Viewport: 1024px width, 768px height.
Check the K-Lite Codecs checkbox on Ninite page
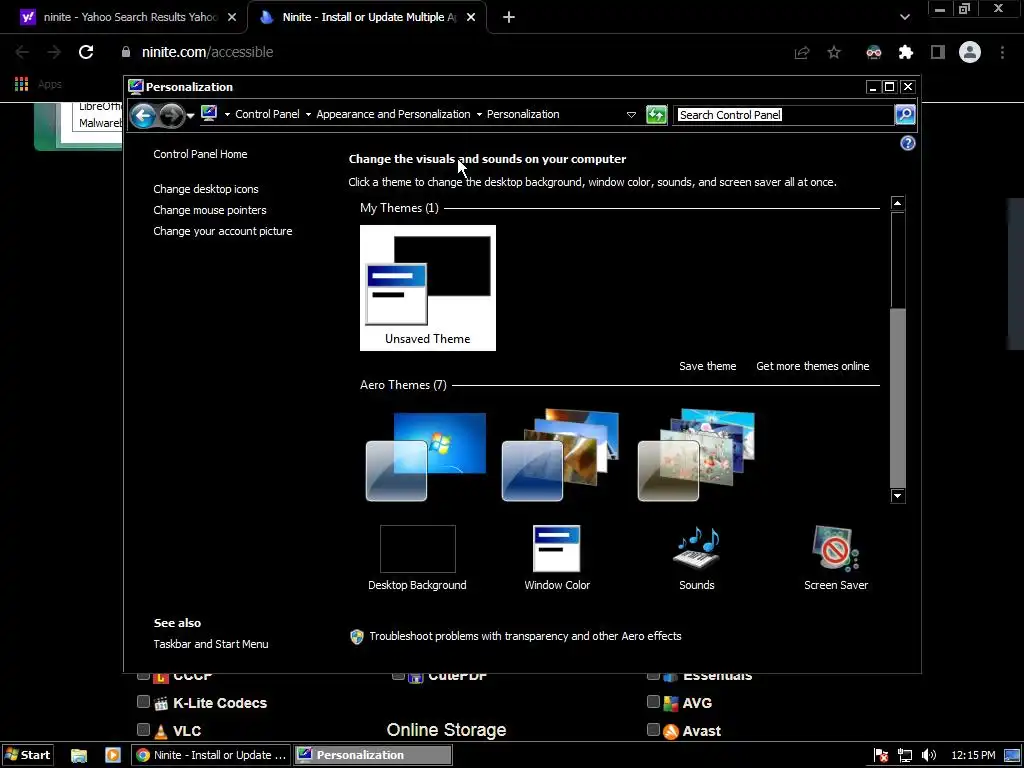click(x=143, y=701)
